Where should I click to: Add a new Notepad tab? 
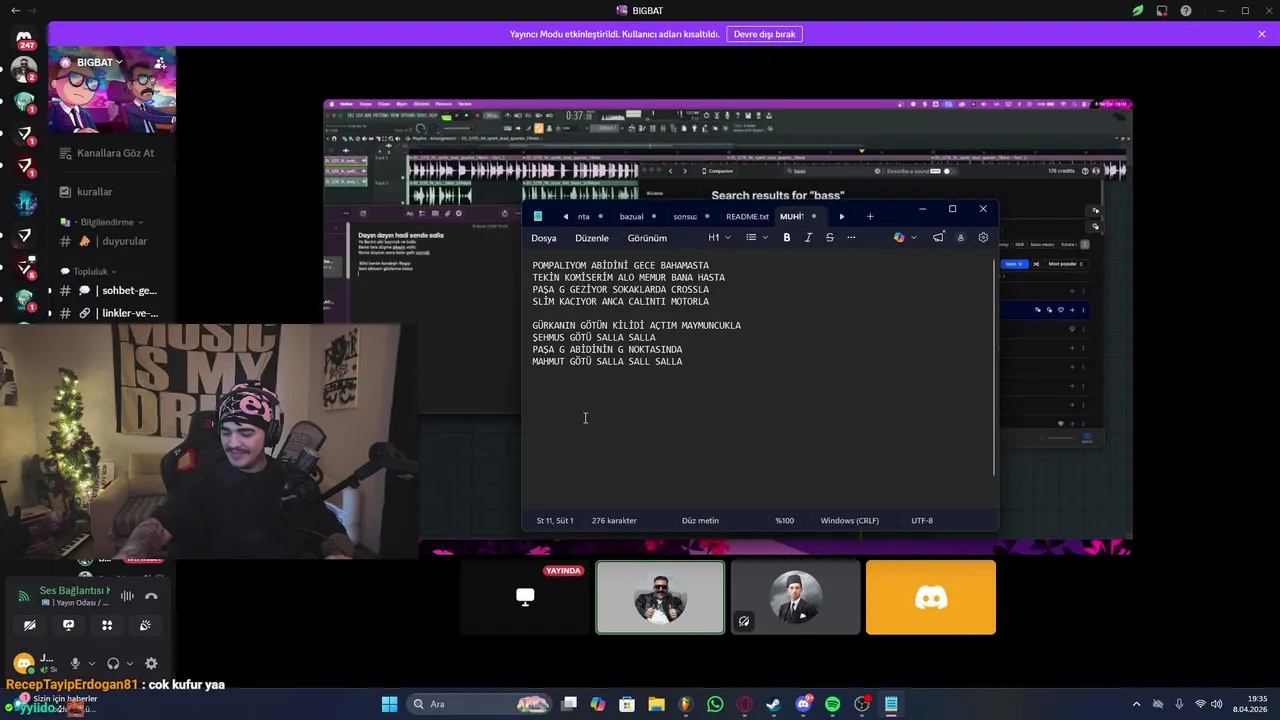(870, 216)
